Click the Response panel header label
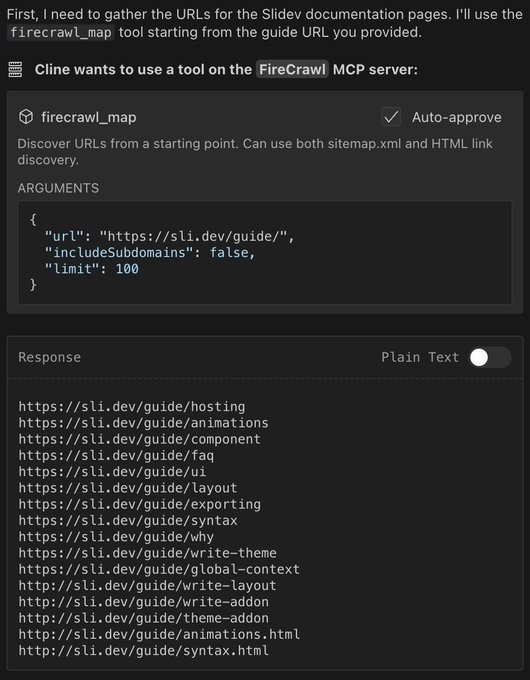530x680 pixels. 49,357
